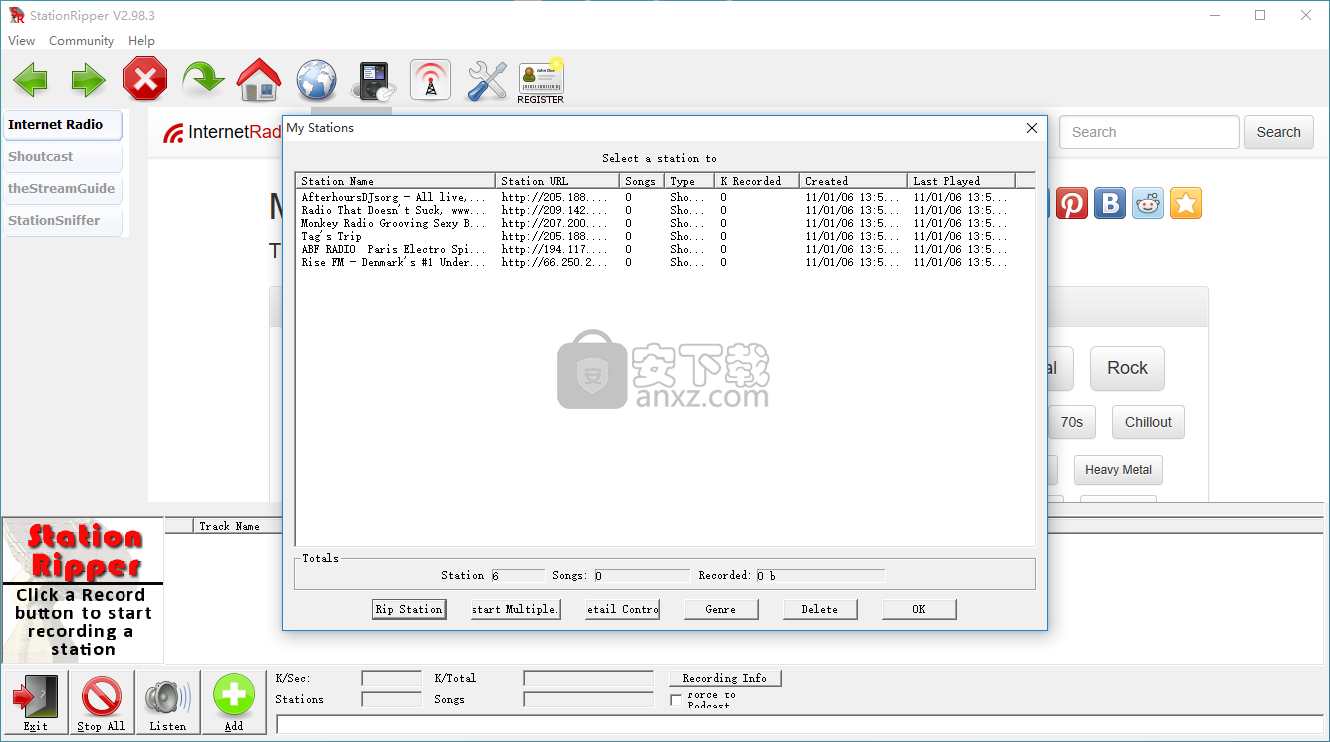The width and height of the screenshot is (1330, 742).
Task: Share via the VK 'B' icon
Action: coord(1109,203)
